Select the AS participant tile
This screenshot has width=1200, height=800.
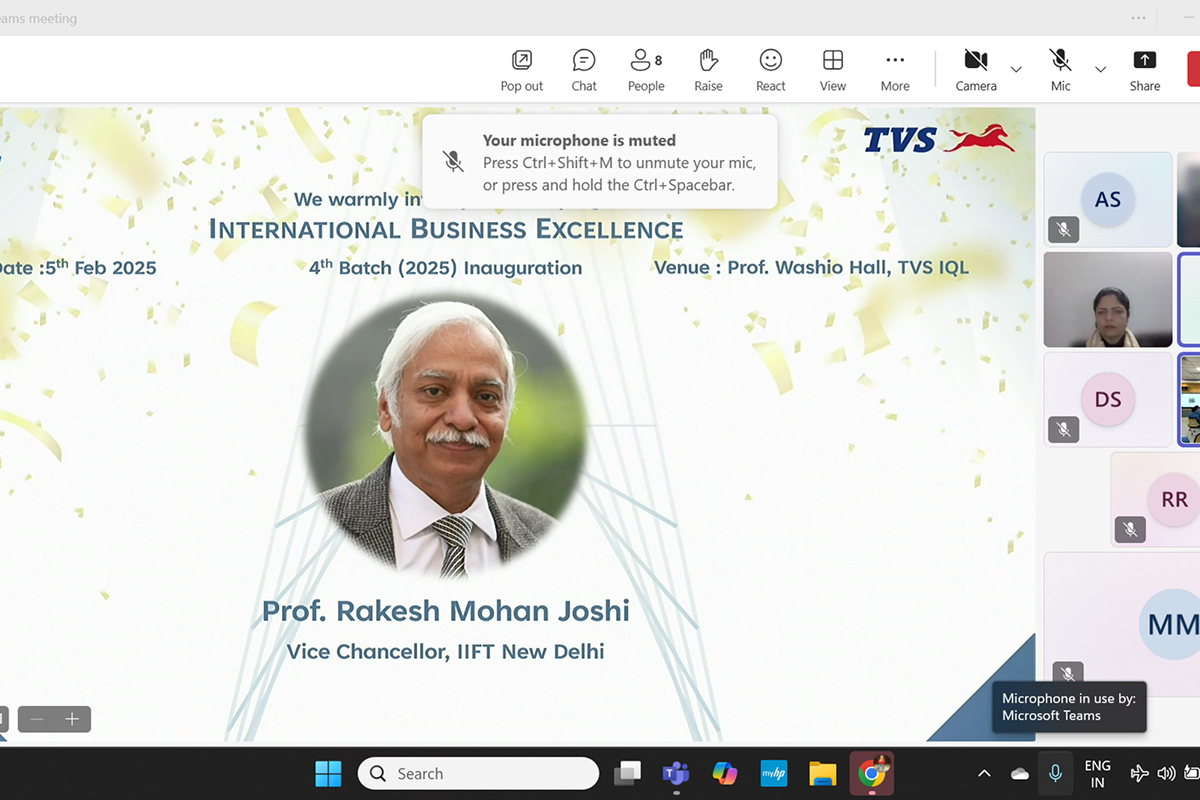(1107, 199)
